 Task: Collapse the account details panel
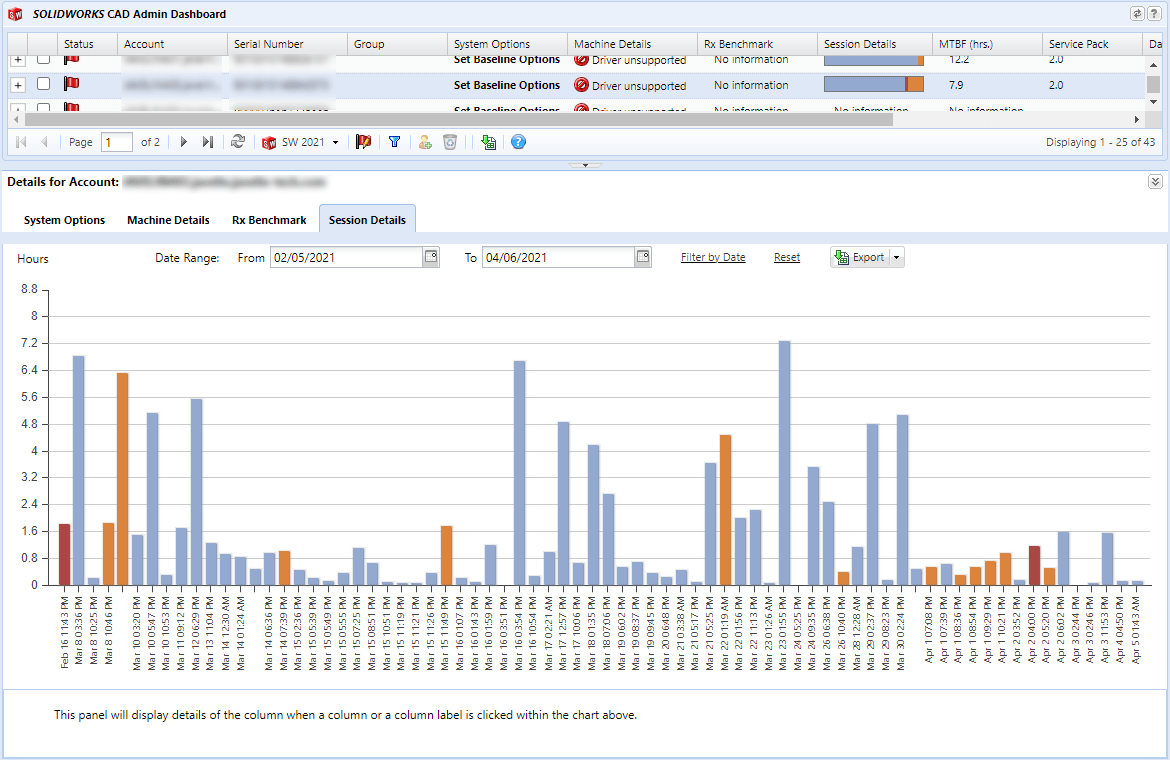coord(1155,182)
